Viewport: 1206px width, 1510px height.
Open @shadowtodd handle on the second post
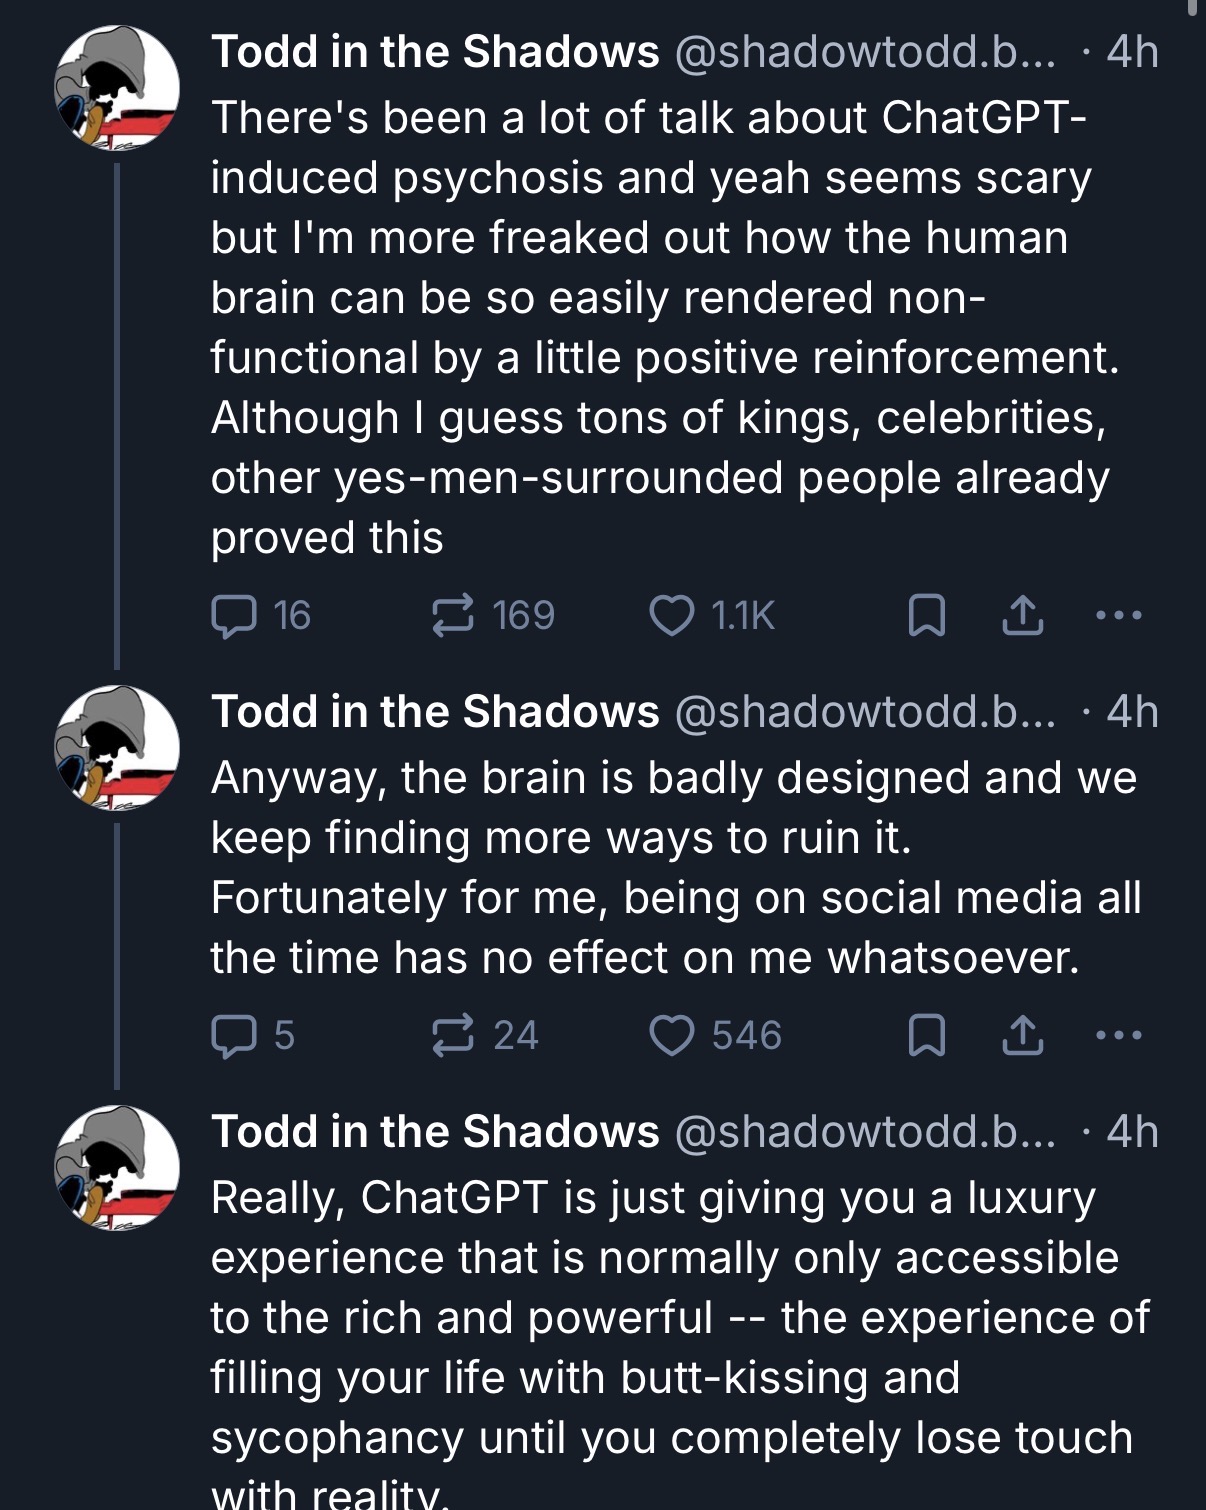865,712
